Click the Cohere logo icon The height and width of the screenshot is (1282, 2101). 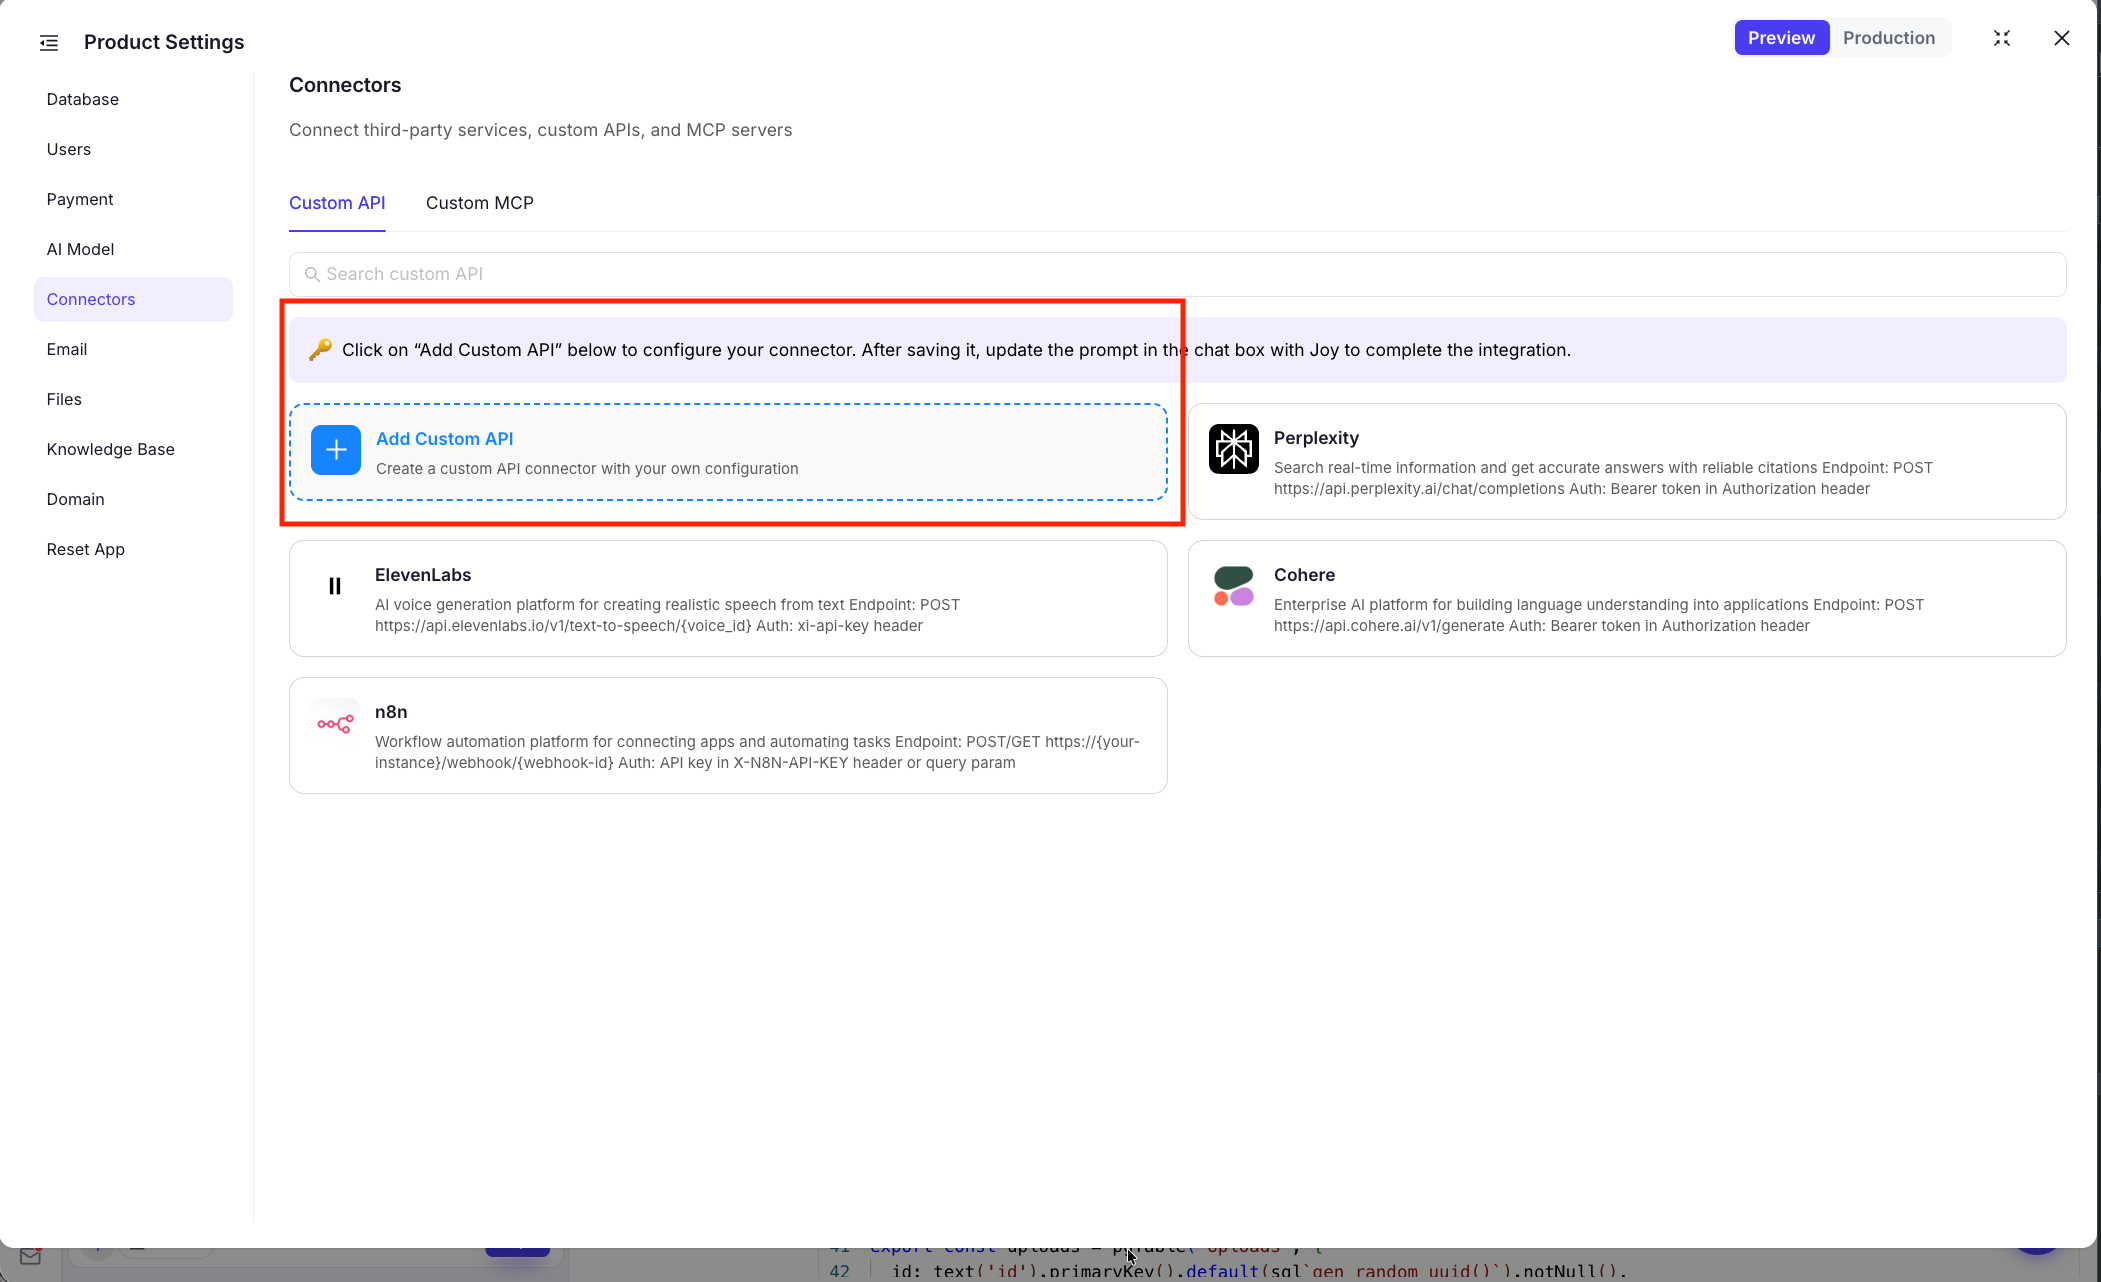pyautogui.click(x=1233, y=586)
